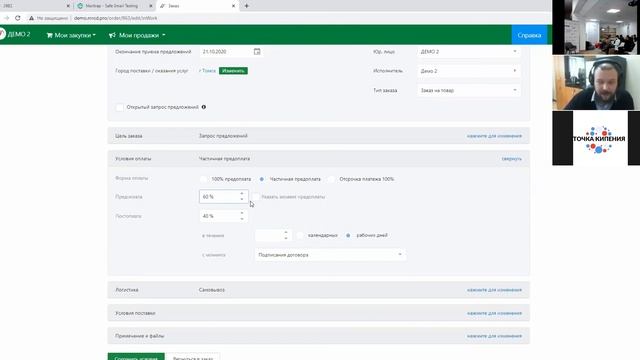Decrease the 60 % prepayment with its down arrow
The height and width of the screenshot is (360, 640).
click(x=242, y=199)
